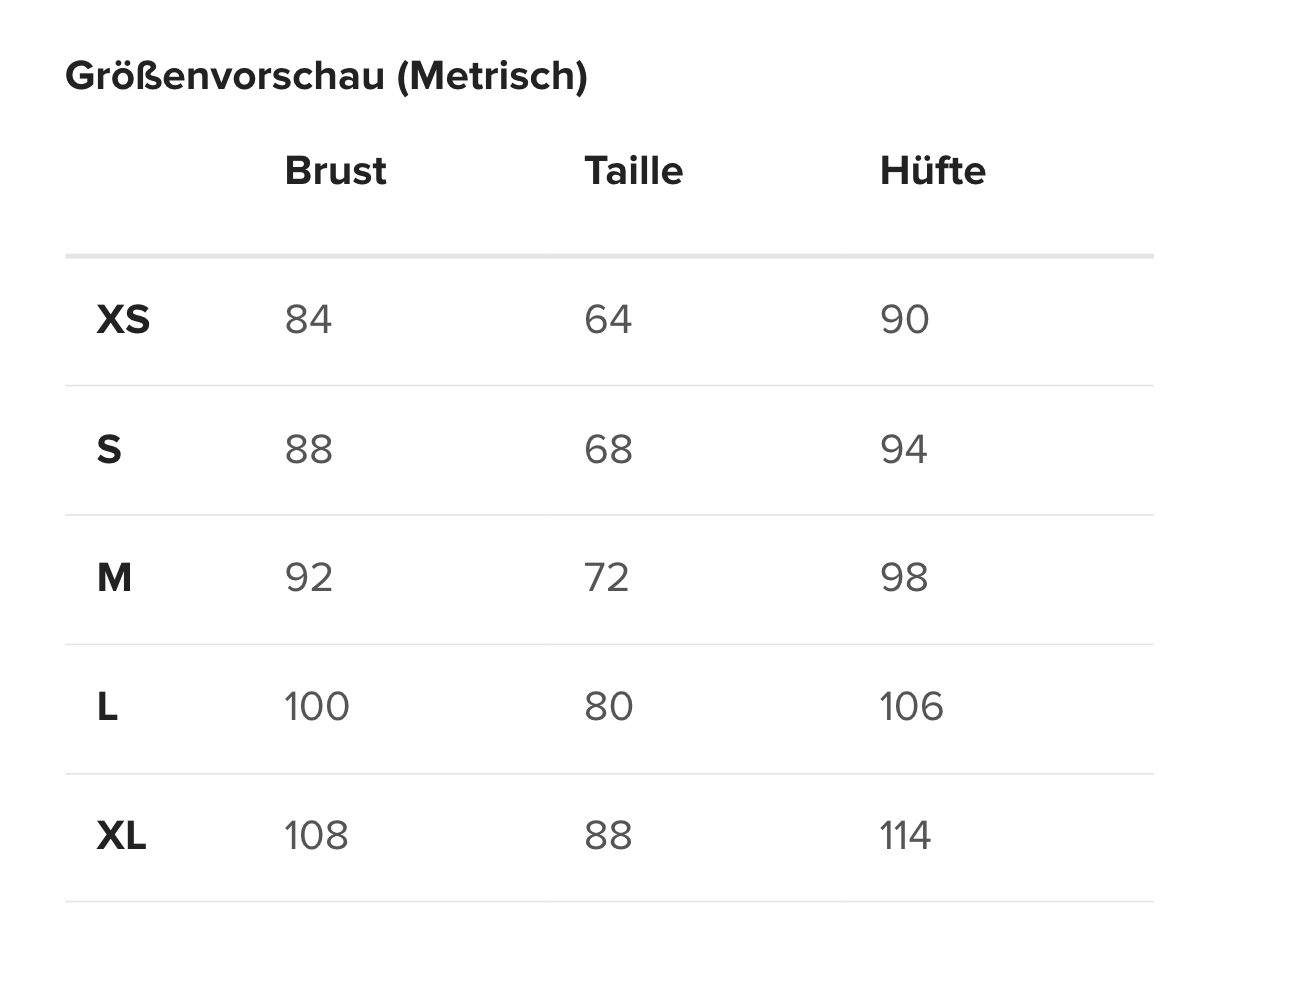Click the XS Brust value 84

point(308,320)
